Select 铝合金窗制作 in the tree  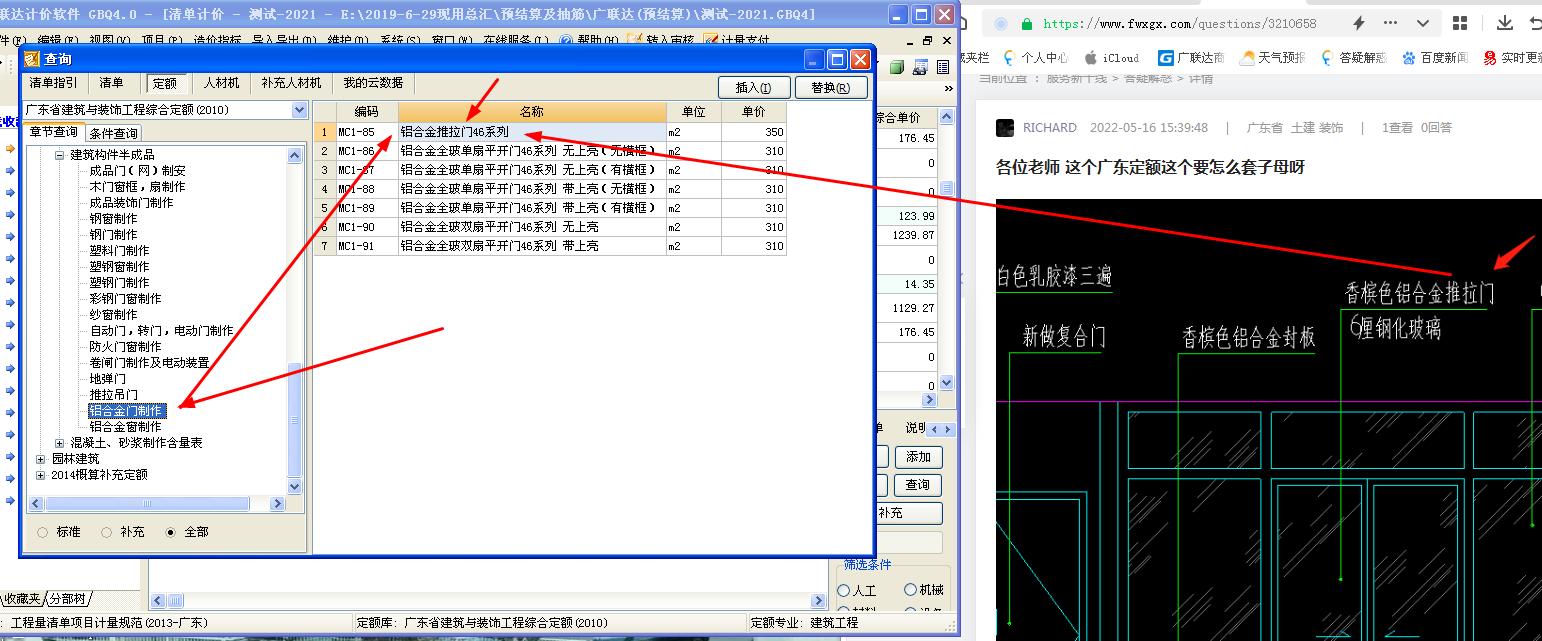(125, 427)
